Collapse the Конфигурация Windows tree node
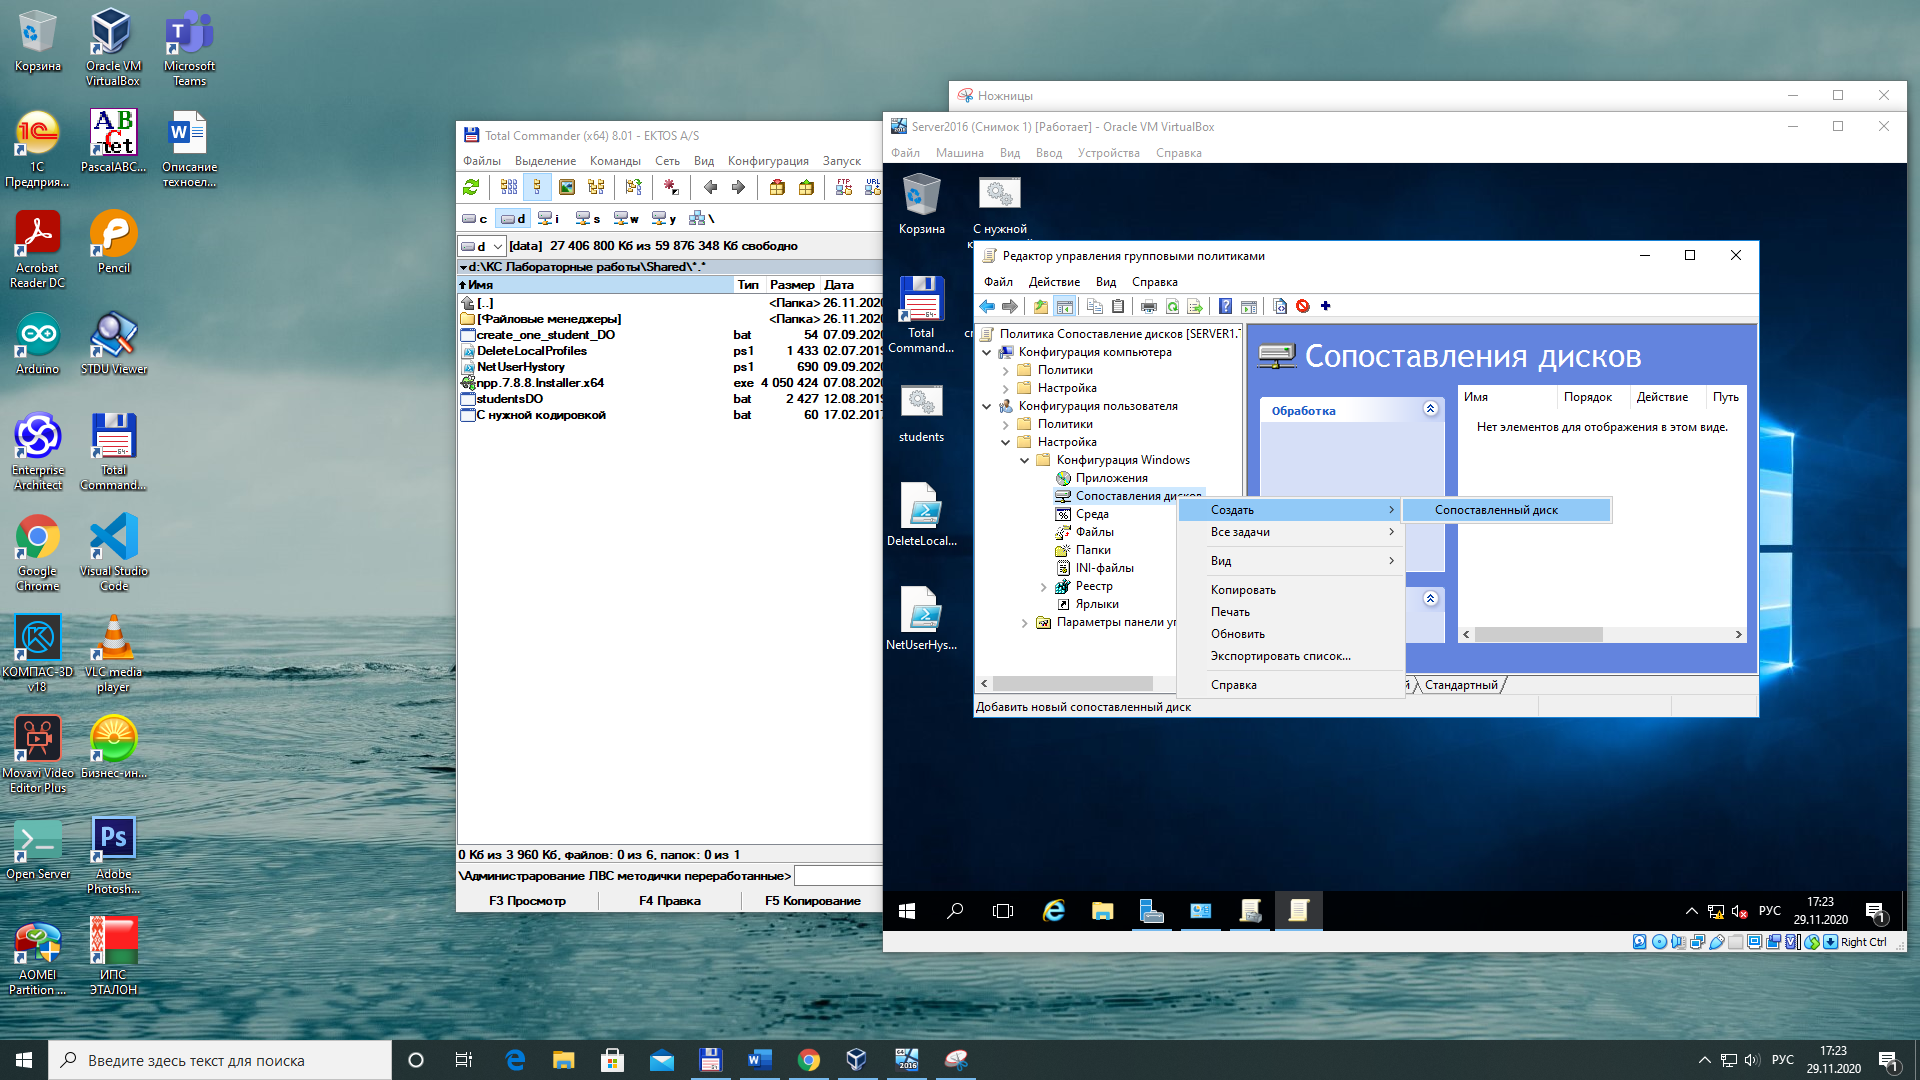 1024,460
